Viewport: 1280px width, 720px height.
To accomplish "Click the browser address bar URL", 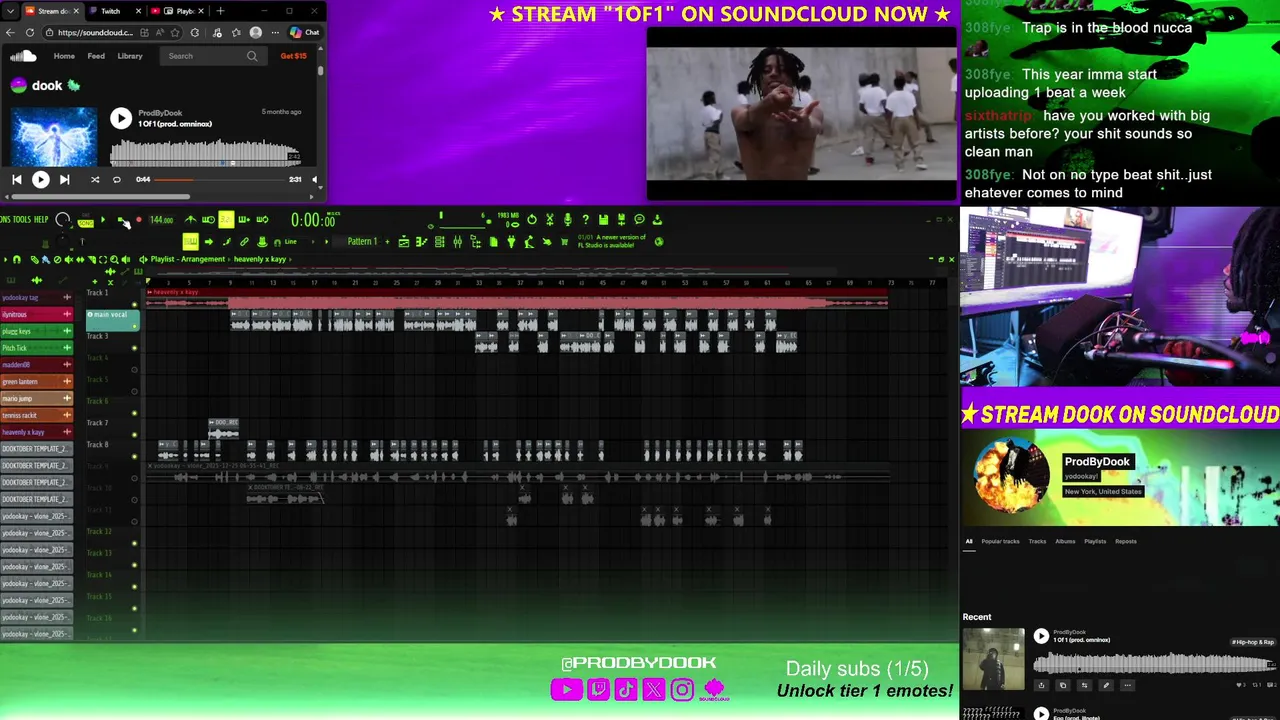I will pyautogui.click(x=94, y=32).
